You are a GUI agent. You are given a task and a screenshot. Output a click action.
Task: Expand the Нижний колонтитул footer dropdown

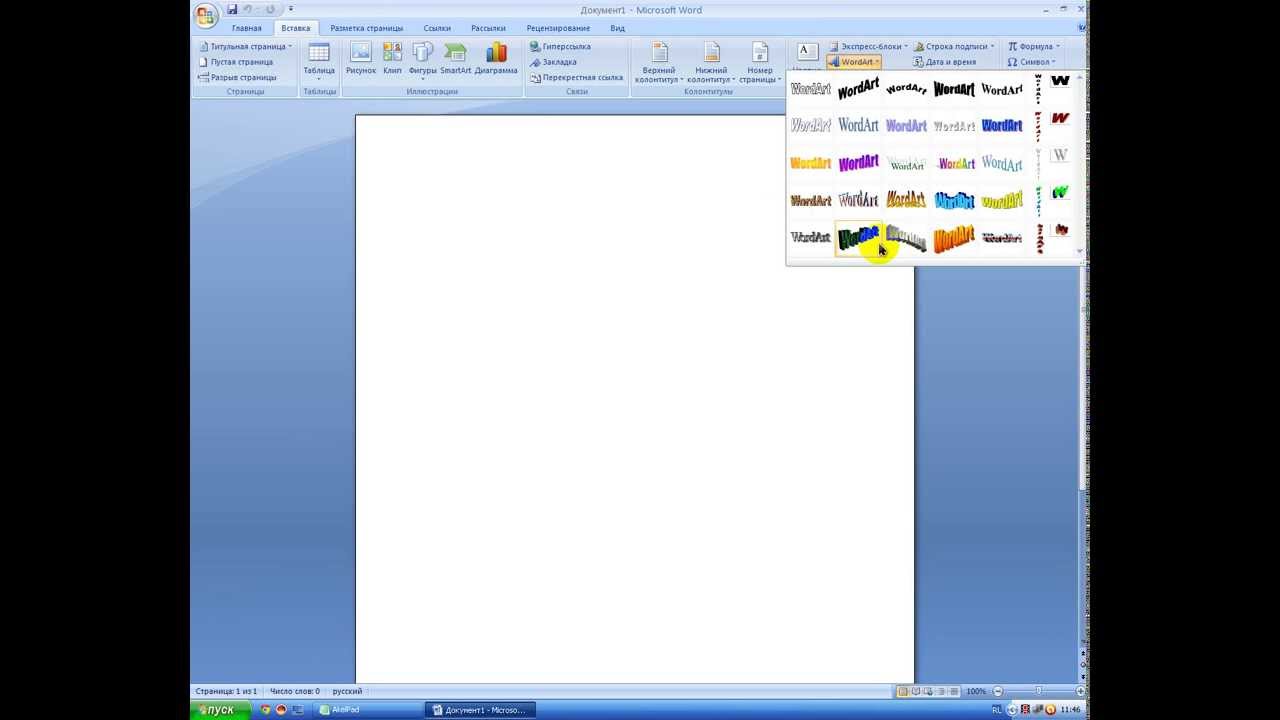[x=711, y=63]
